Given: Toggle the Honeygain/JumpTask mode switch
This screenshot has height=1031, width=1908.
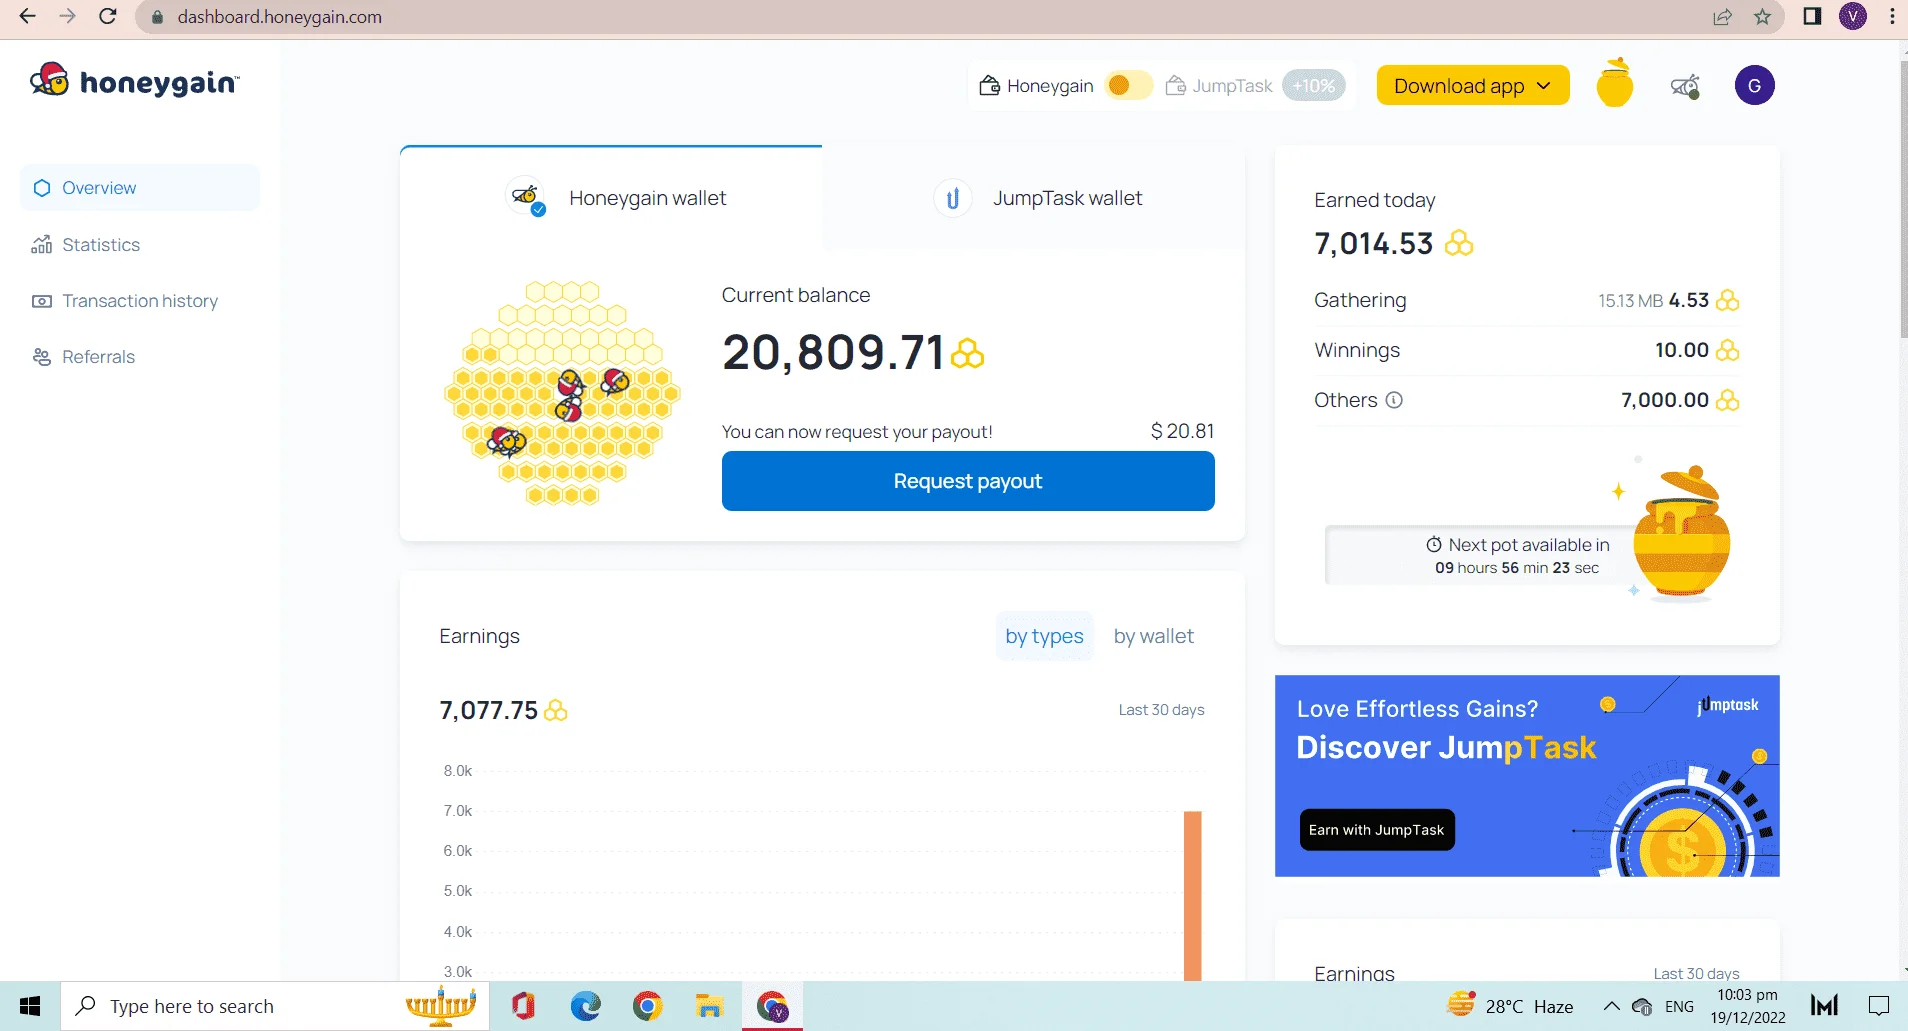Looking at the screenshot, I should click(1128, 86).
